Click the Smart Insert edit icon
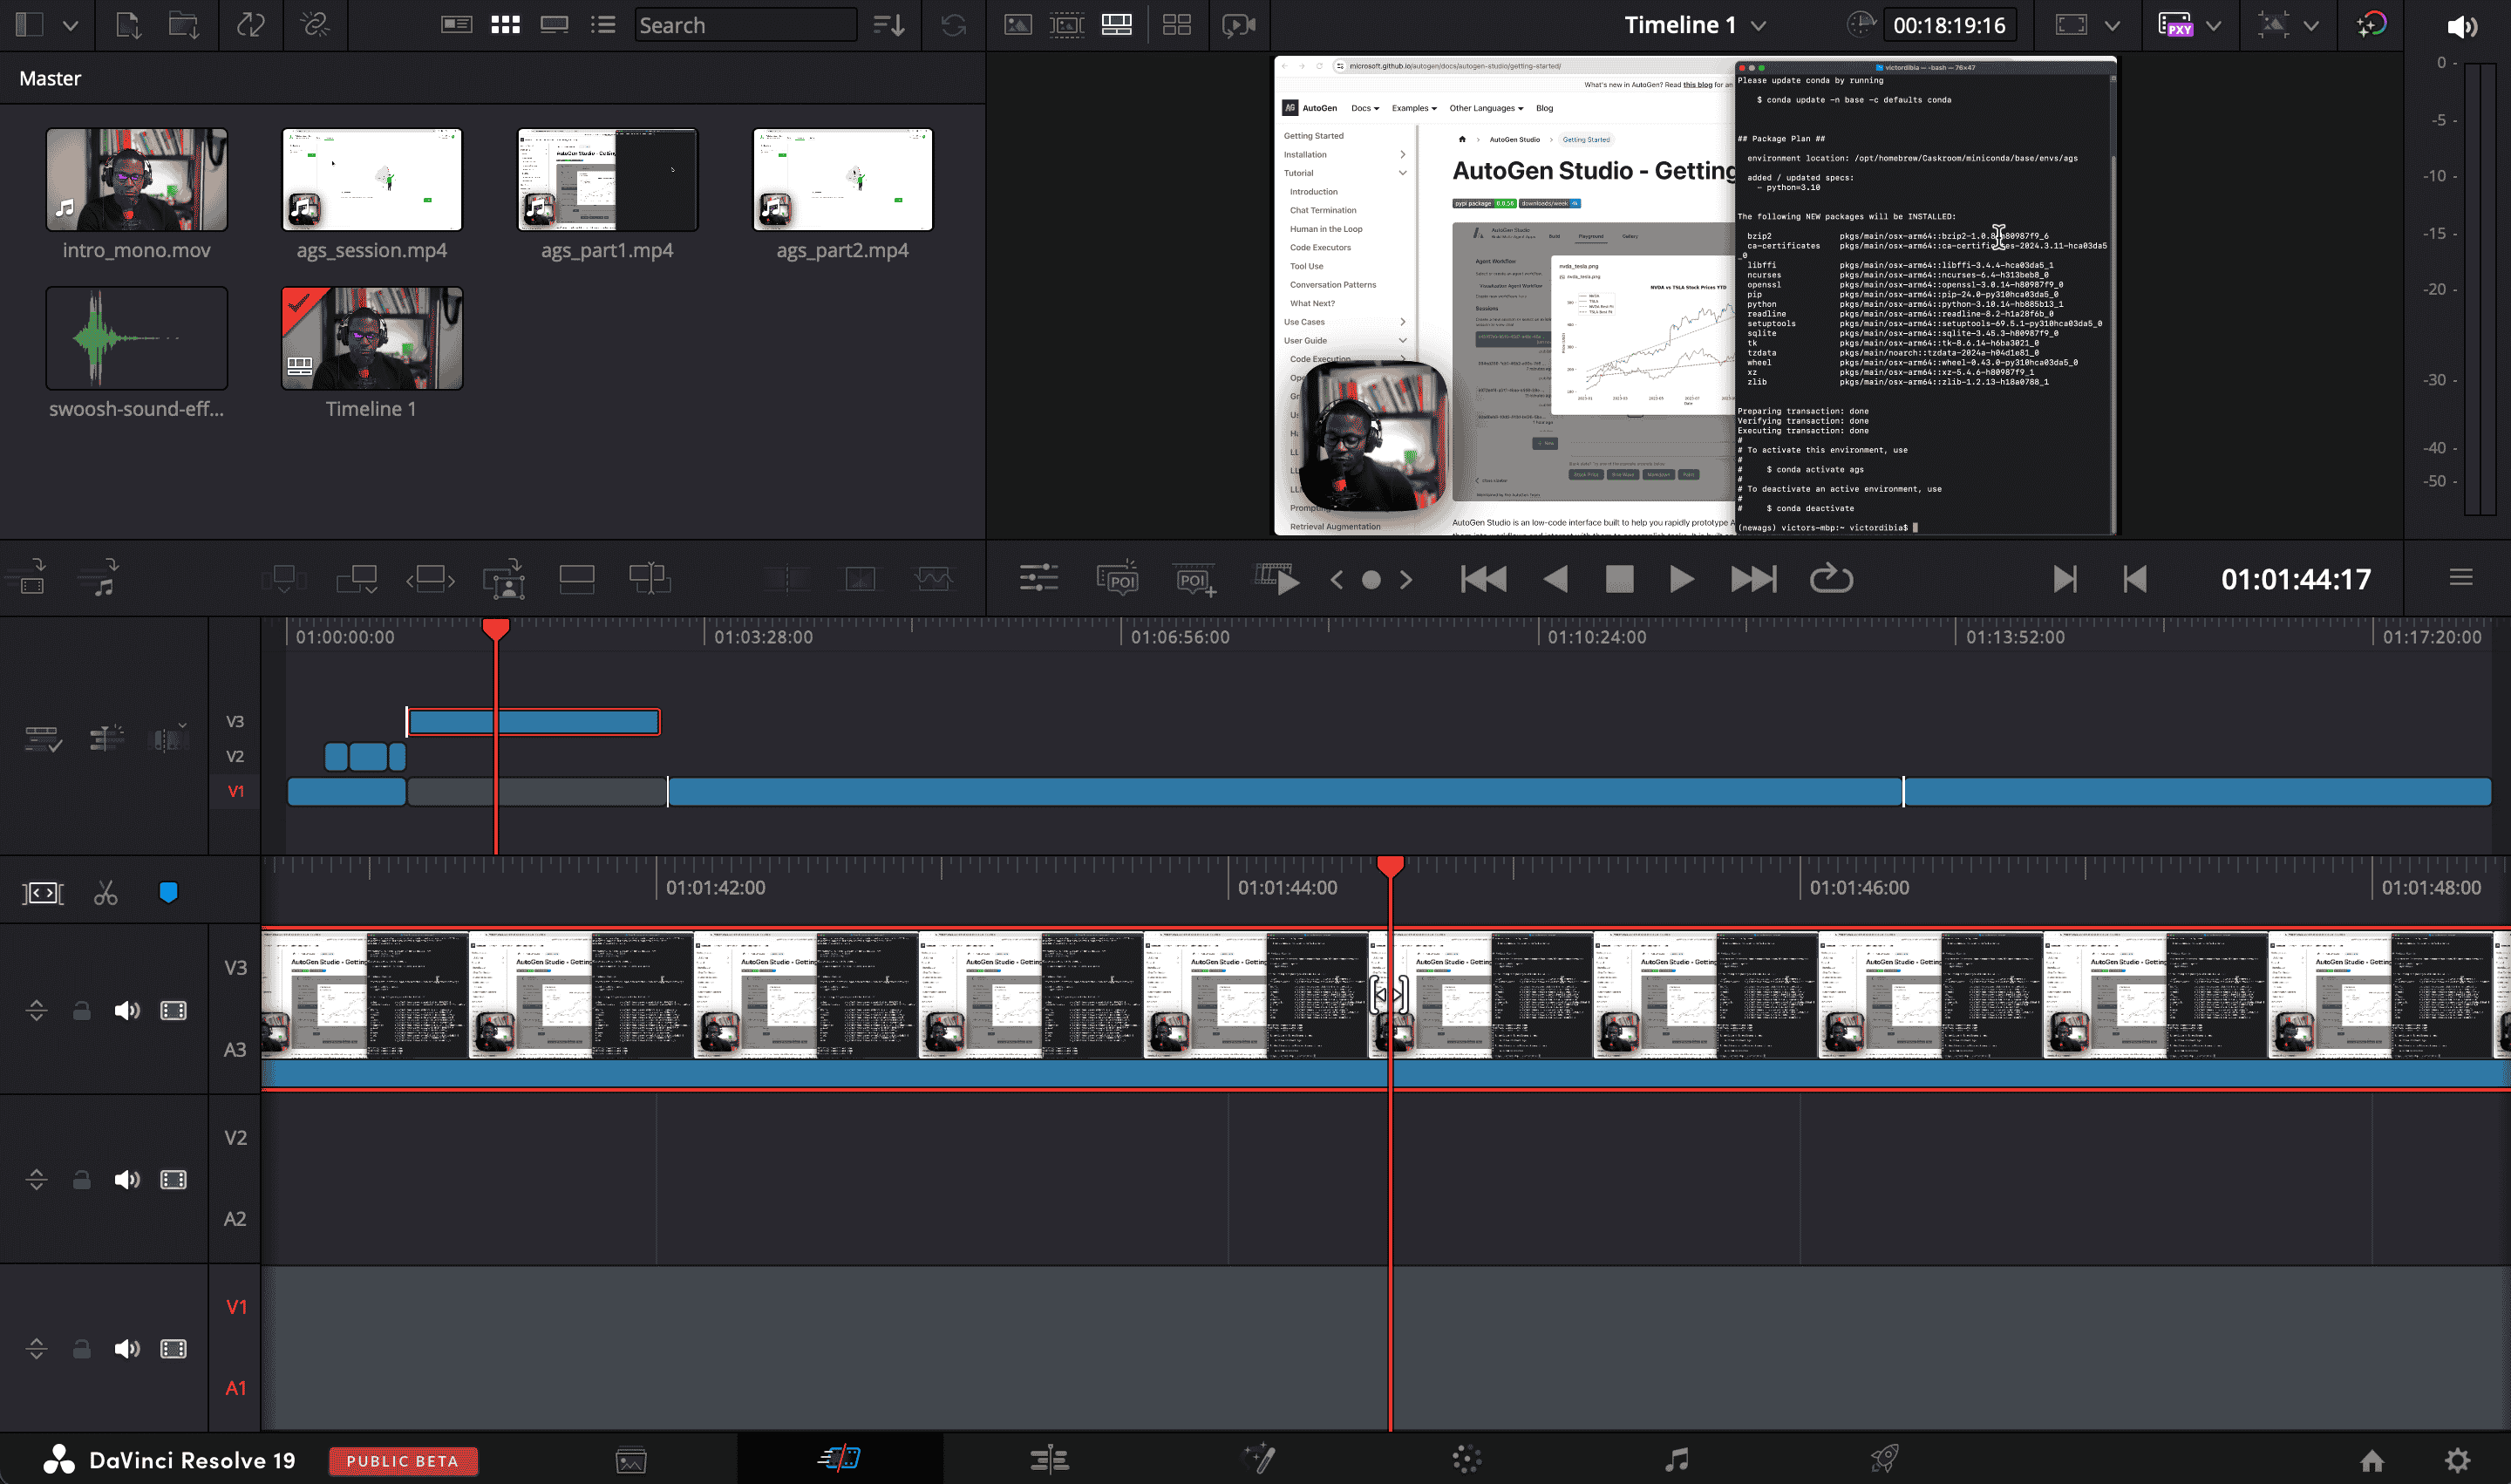Viewport: 2511px width, 1484px height. click(x=284, y=578)
